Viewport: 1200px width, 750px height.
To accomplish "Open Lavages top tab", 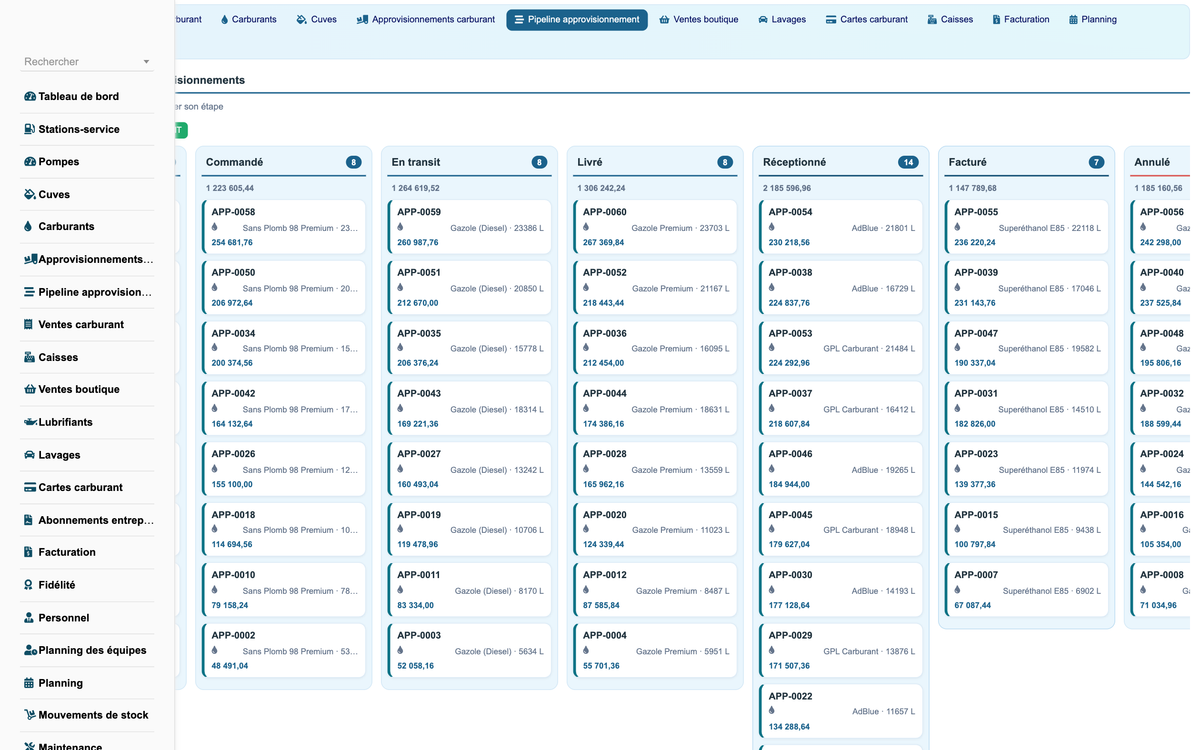I will tap(782, 20).
